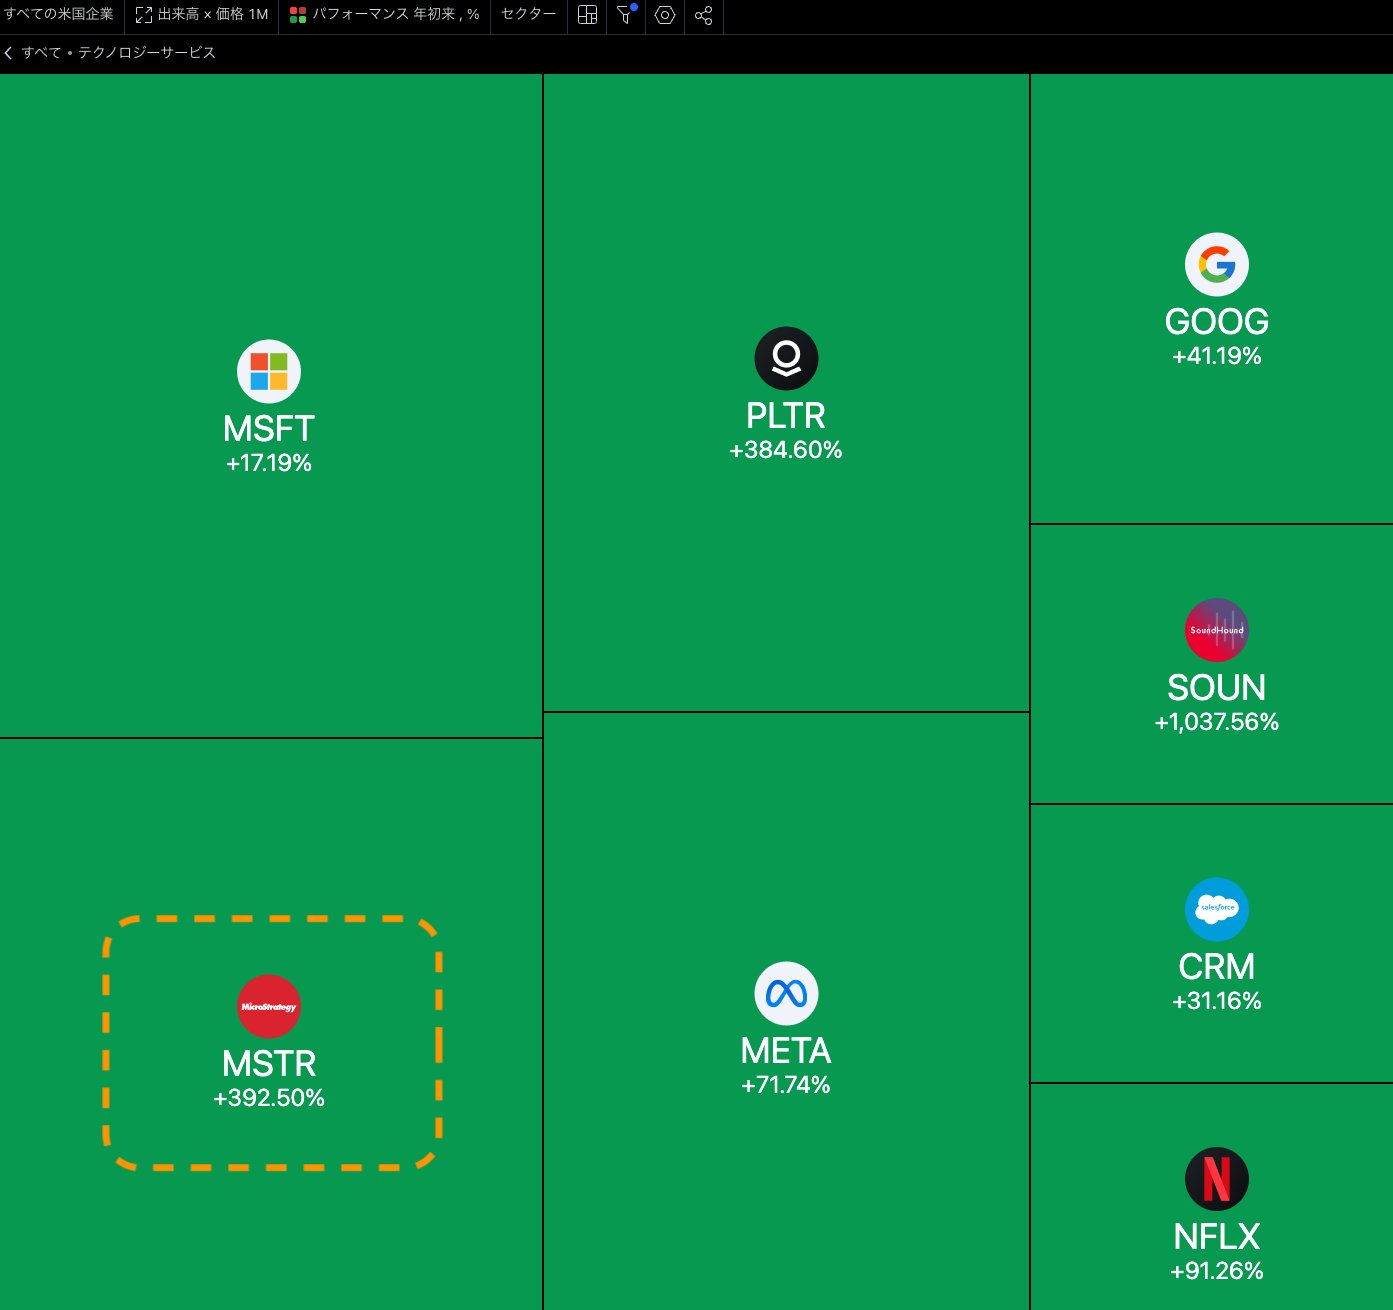
Task: Click the Meta logo in the META tile
Action: tap(786, 993)
